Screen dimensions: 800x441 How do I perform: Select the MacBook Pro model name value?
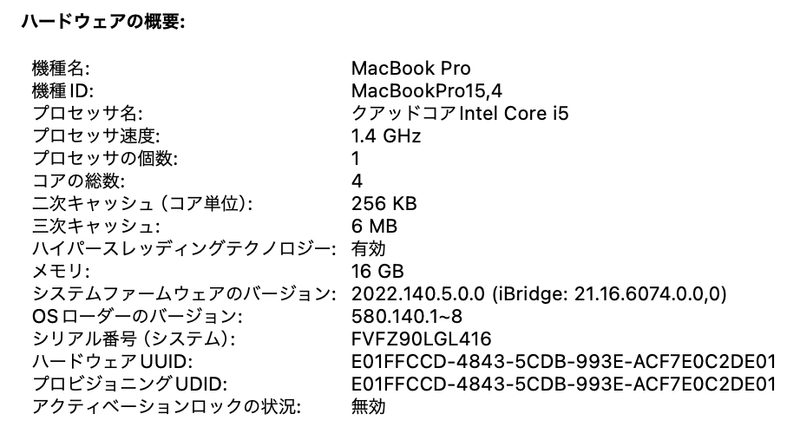click(x=410, y=69)
